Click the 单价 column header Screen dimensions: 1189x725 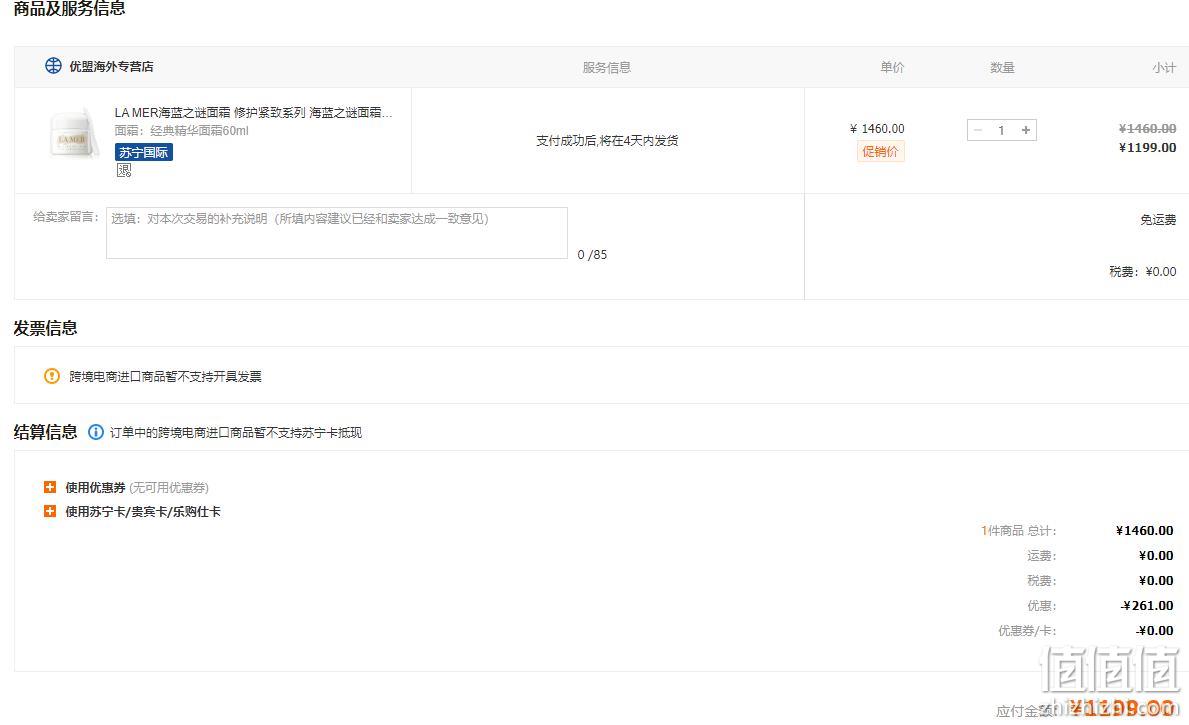[893, 67]
